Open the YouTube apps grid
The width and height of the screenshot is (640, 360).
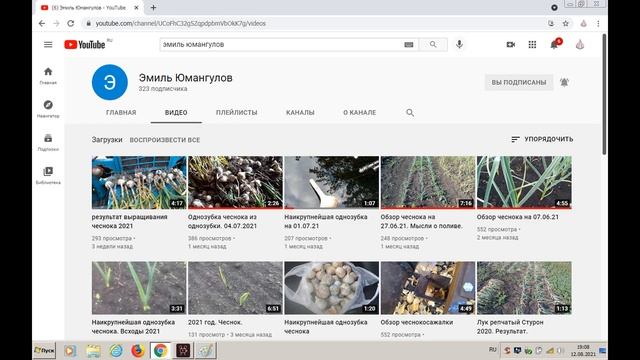[532, 44]
